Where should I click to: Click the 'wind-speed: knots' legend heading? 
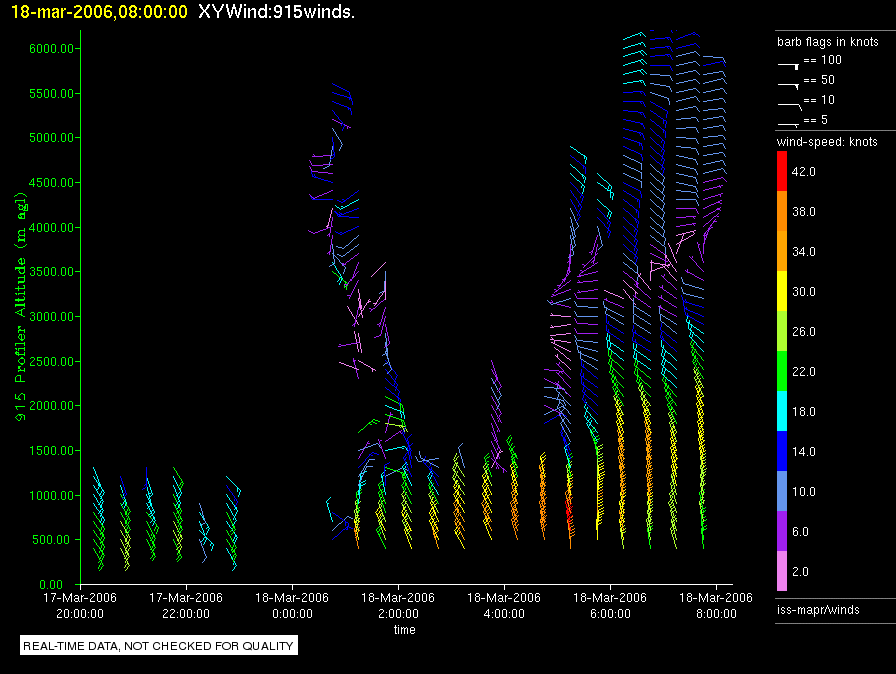[x=827, y=142]
